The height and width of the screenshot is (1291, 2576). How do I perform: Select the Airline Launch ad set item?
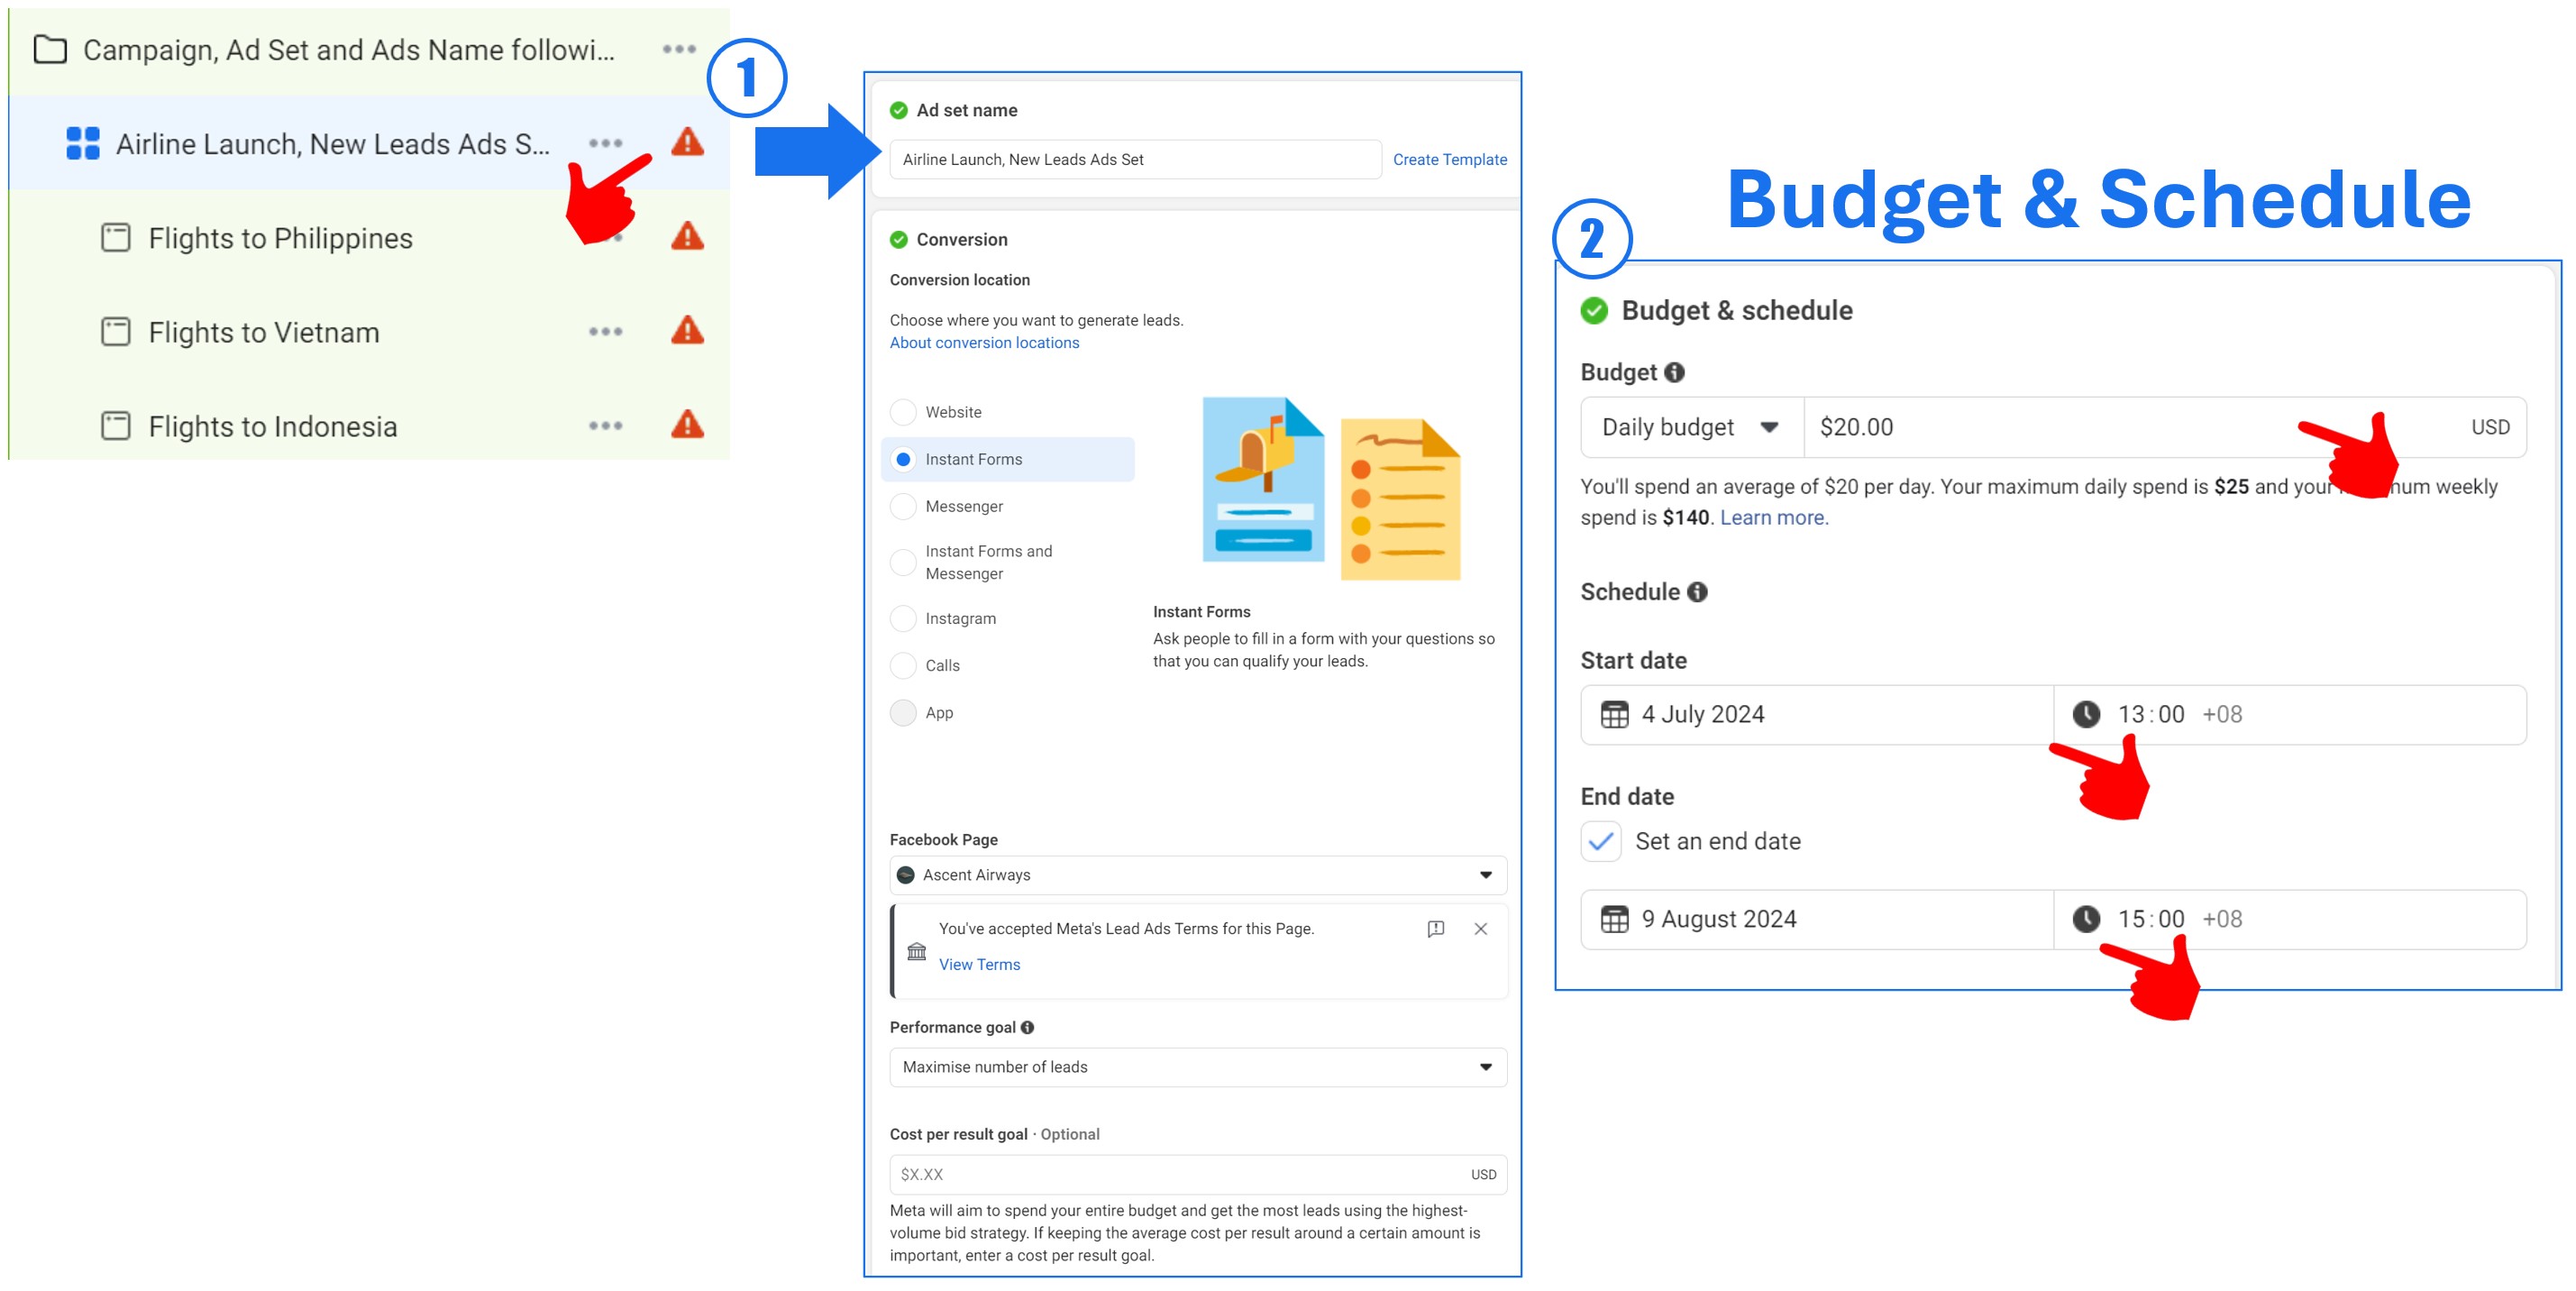pos(332,144)
